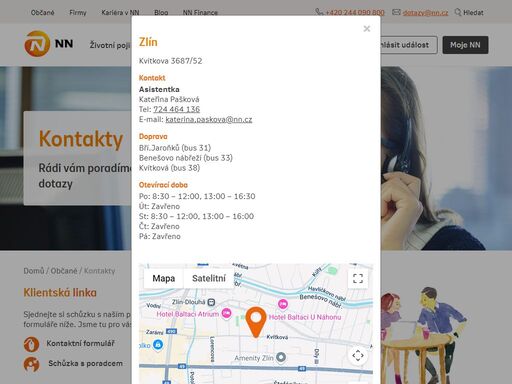Click Hotel Baltaci U Náhonu marker

pos(283,304)
